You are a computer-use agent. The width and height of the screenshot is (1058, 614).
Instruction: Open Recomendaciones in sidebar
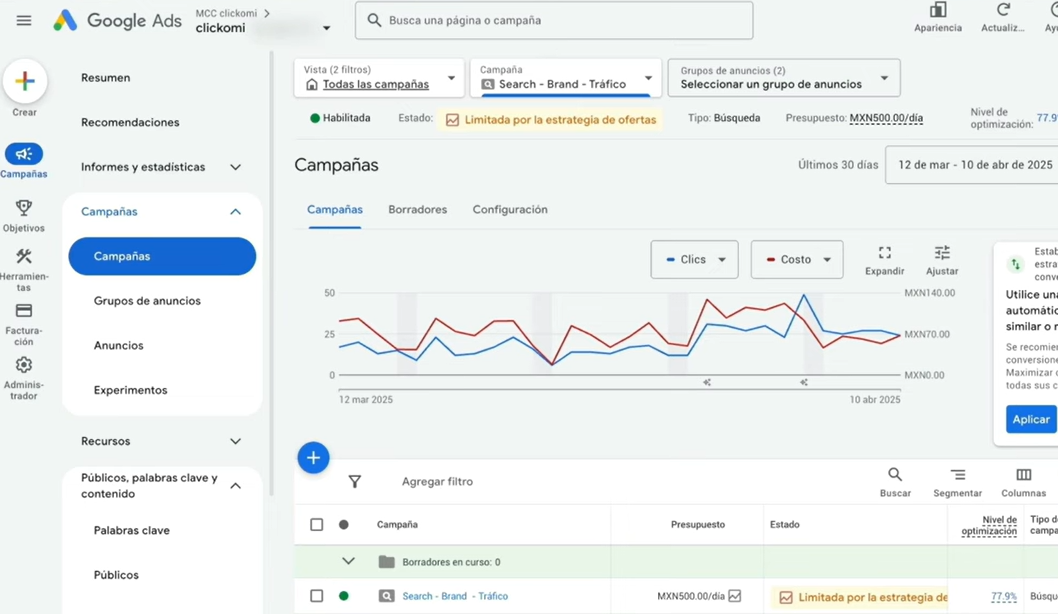point(130,122)
